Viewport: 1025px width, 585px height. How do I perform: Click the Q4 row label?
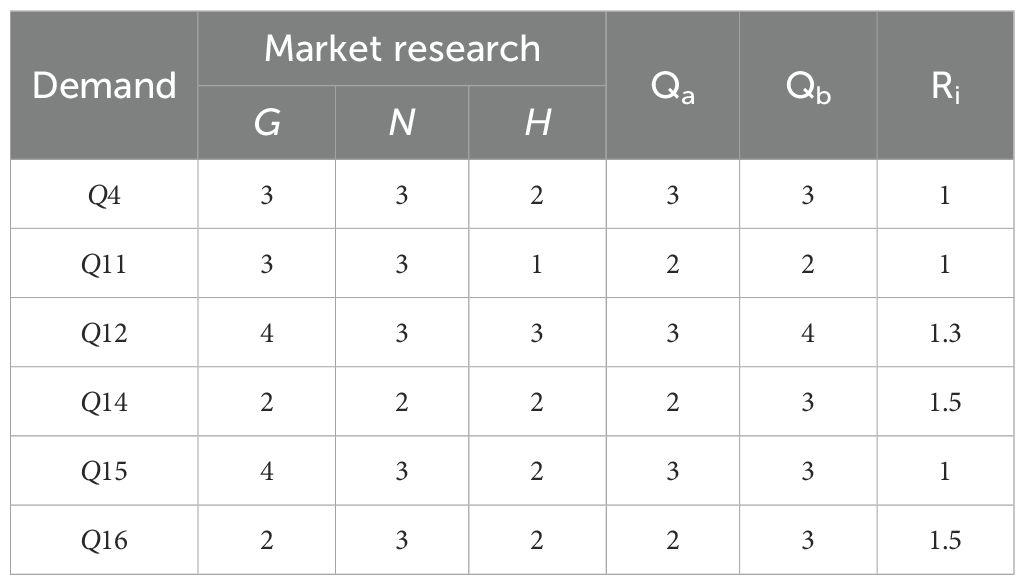click(x=104, y=195)
